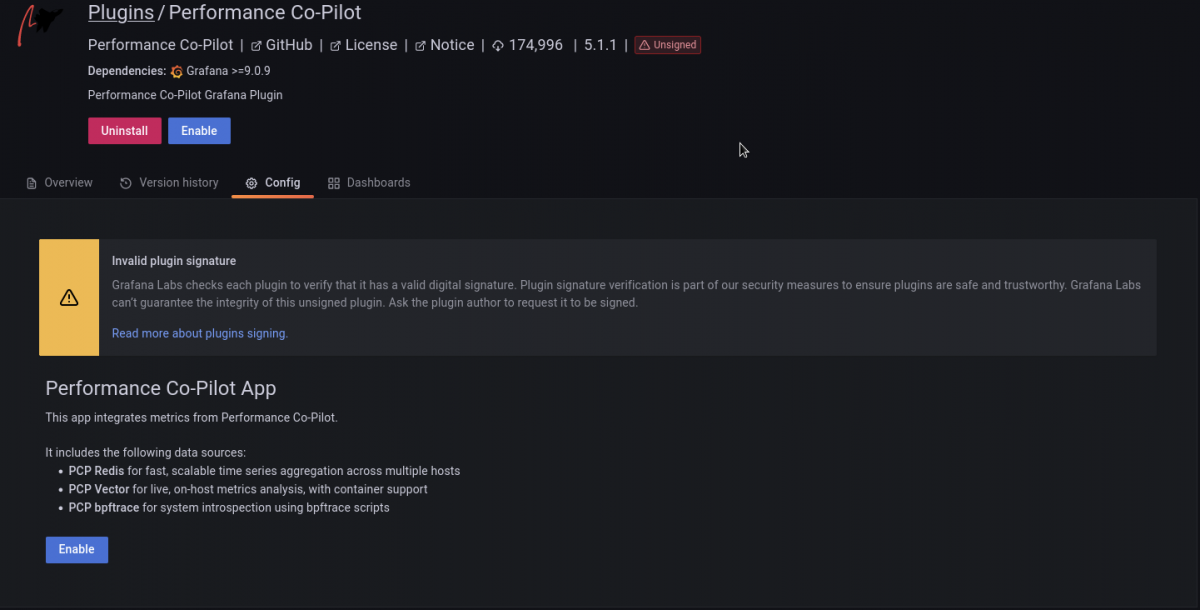Switch to the Overview tab
Viewport: 1200px width, 610px height.
67,183
